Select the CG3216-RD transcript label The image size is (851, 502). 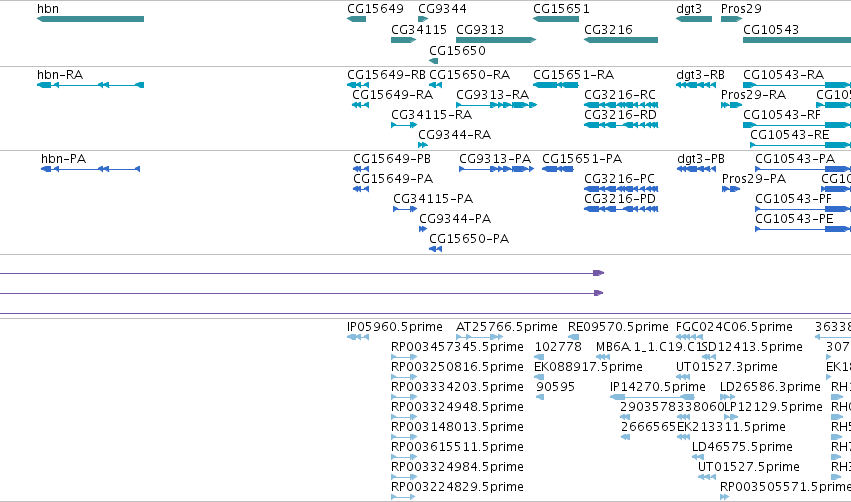coord(620,115)
